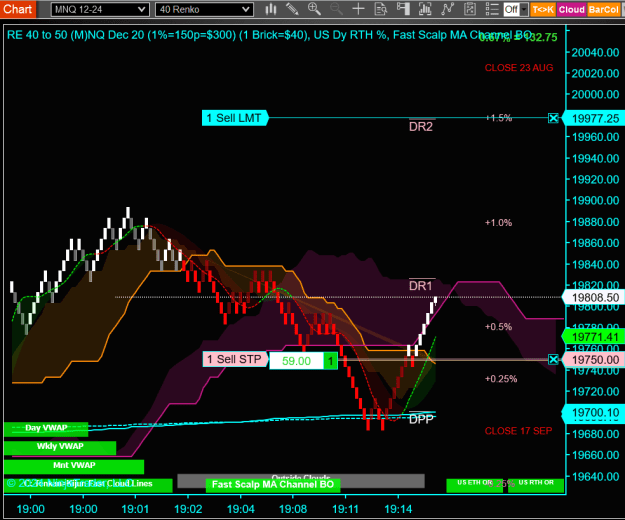Click the CLOSE 23 AUG label
625x520 pixels.
(x=519, y=68)
